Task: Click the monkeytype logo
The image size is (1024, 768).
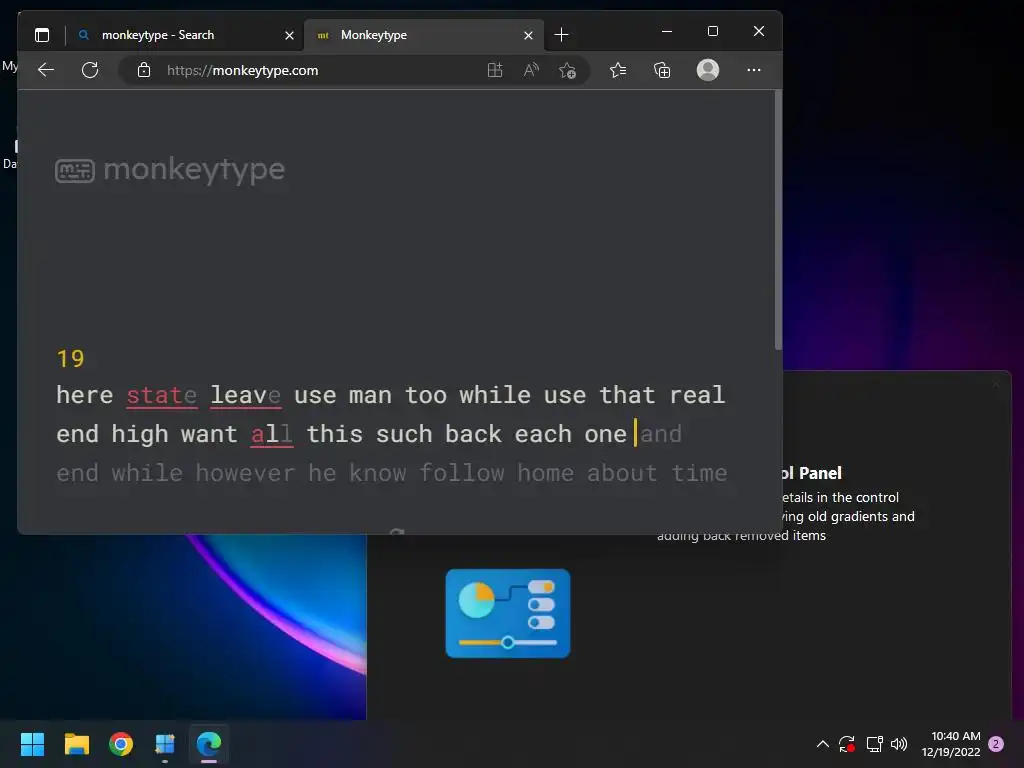Action: [170, 170]
